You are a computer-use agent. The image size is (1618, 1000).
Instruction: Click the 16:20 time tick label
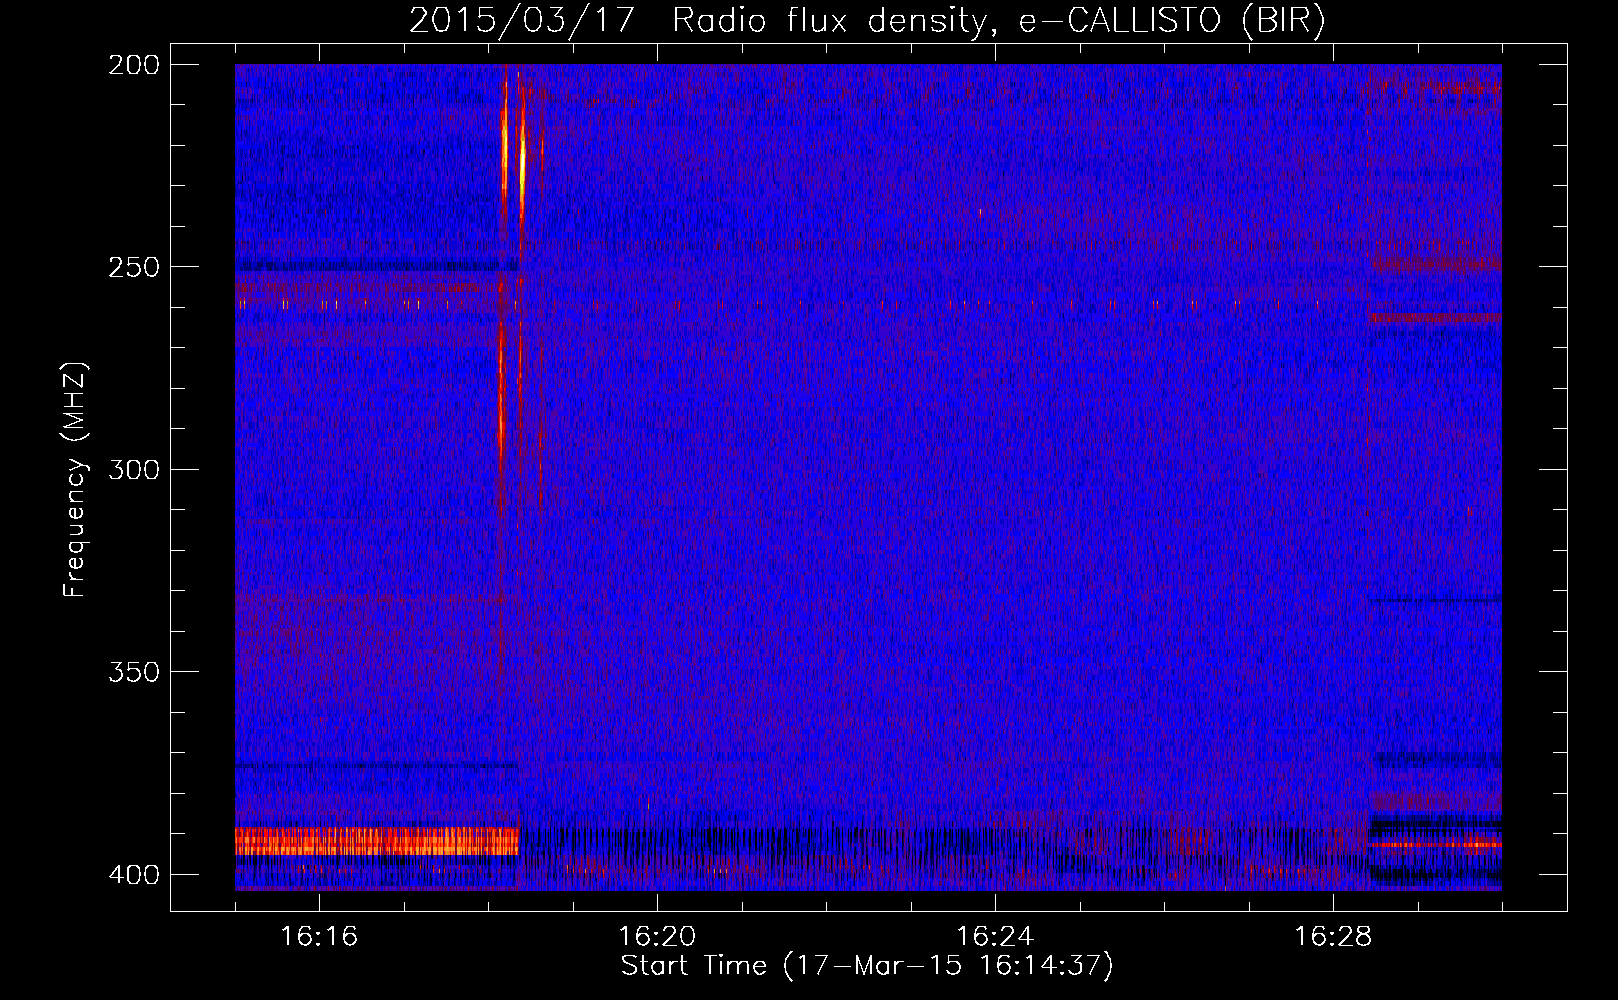point(657,936)
